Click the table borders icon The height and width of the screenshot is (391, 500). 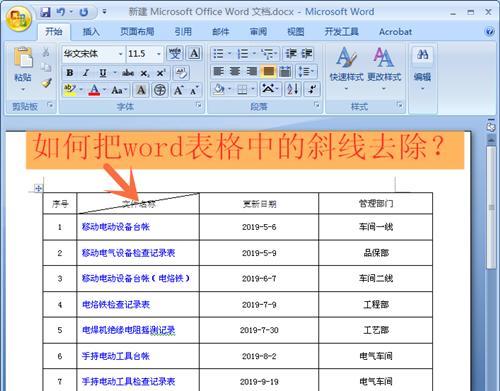click(242, 89)
